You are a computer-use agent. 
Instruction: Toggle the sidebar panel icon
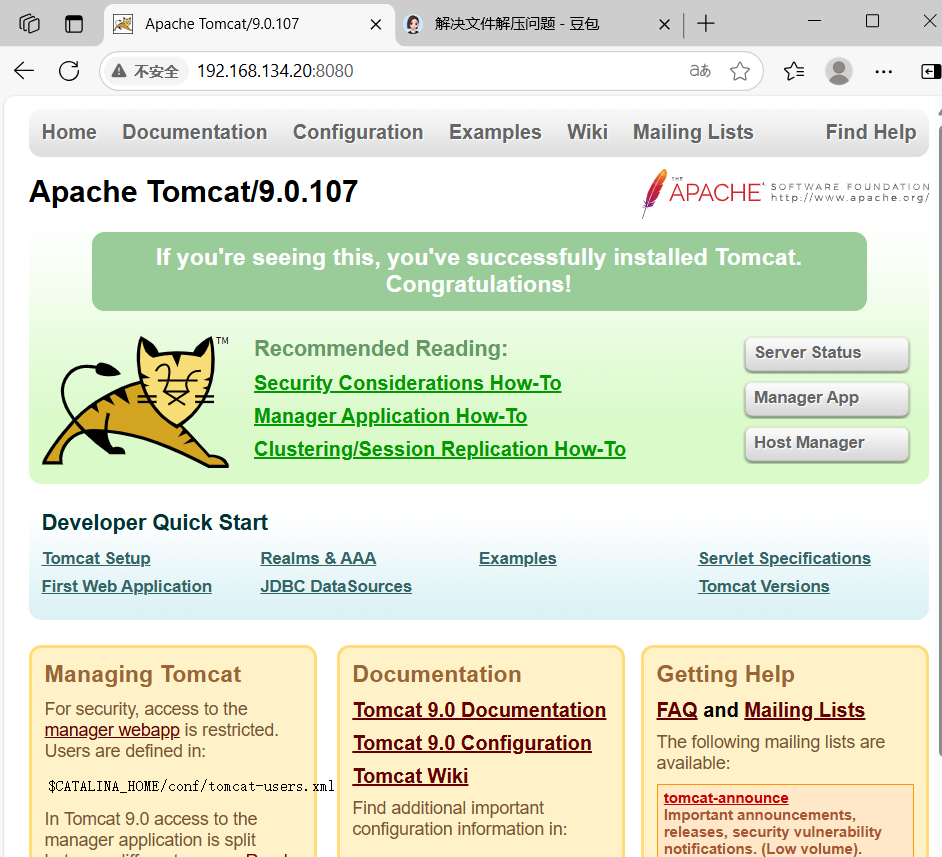[931, 71]
